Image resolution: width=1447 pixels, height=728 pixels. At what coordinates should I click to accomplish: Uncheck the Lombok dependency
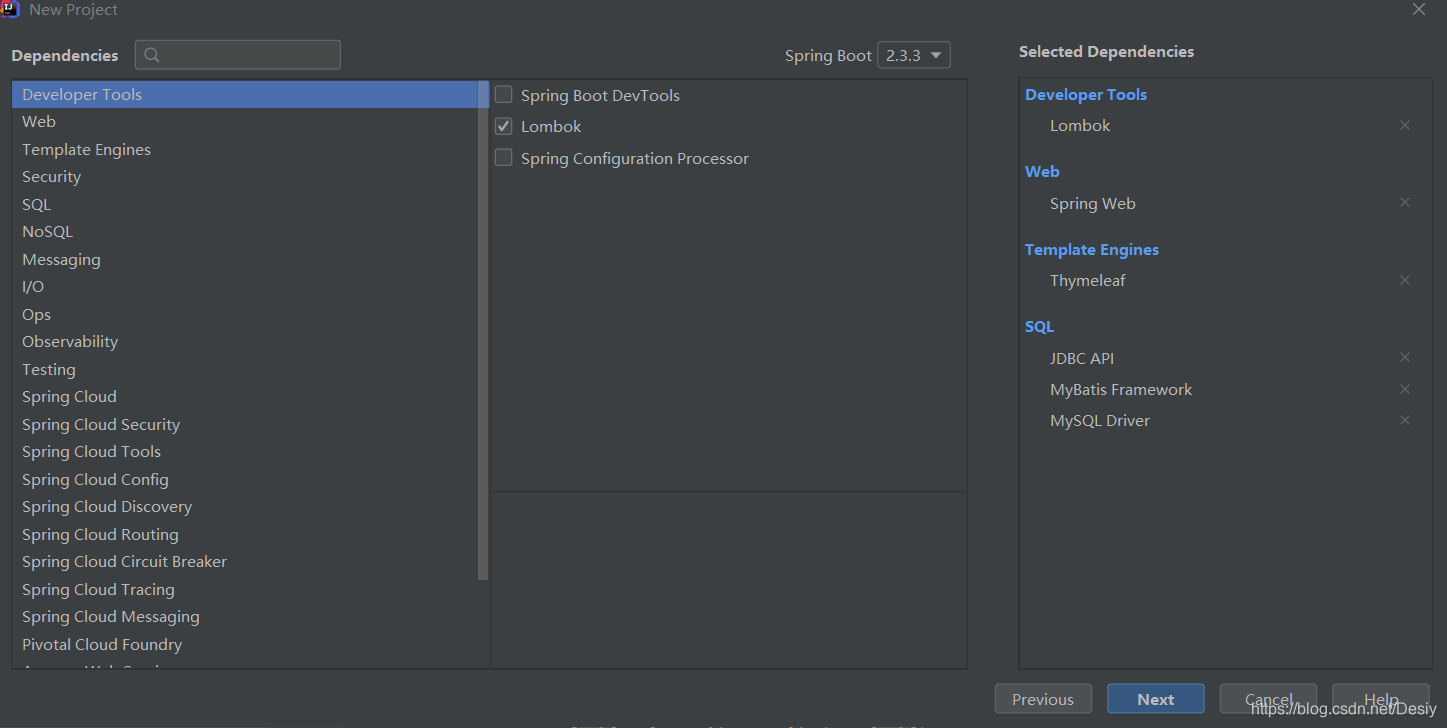tap(504, 126)
